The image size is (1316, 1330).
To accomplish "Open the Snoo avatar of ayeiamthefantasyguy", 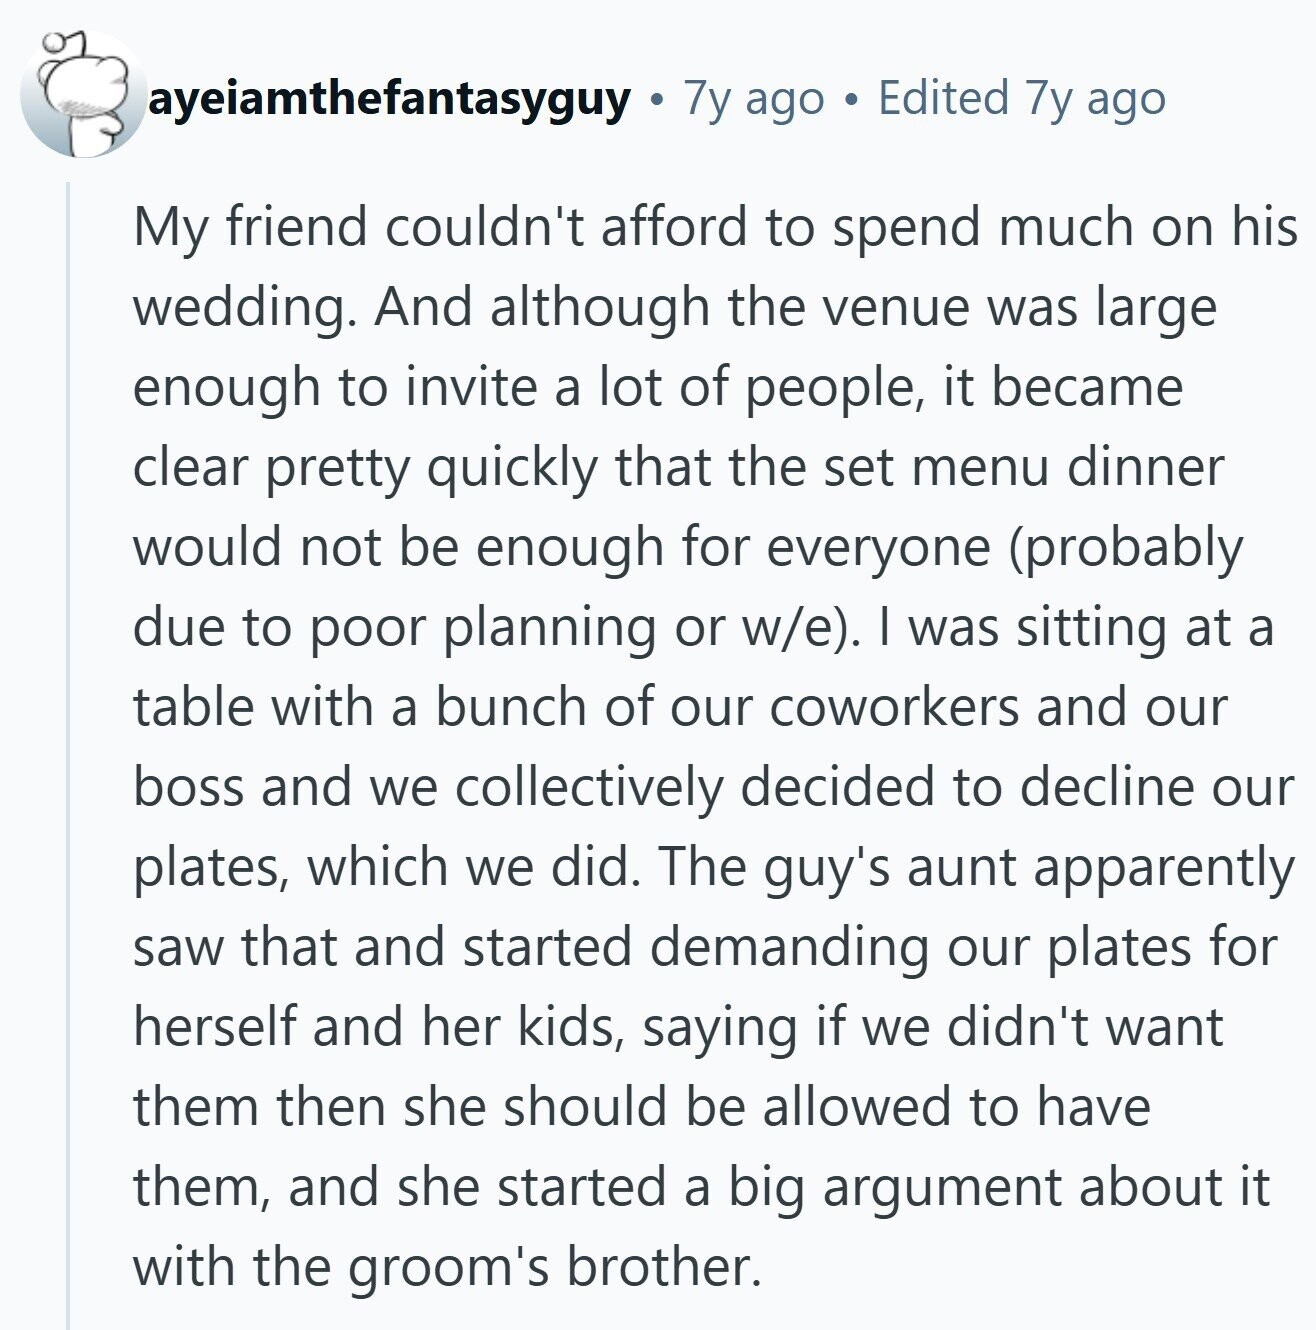I will [x=84, y=94].
